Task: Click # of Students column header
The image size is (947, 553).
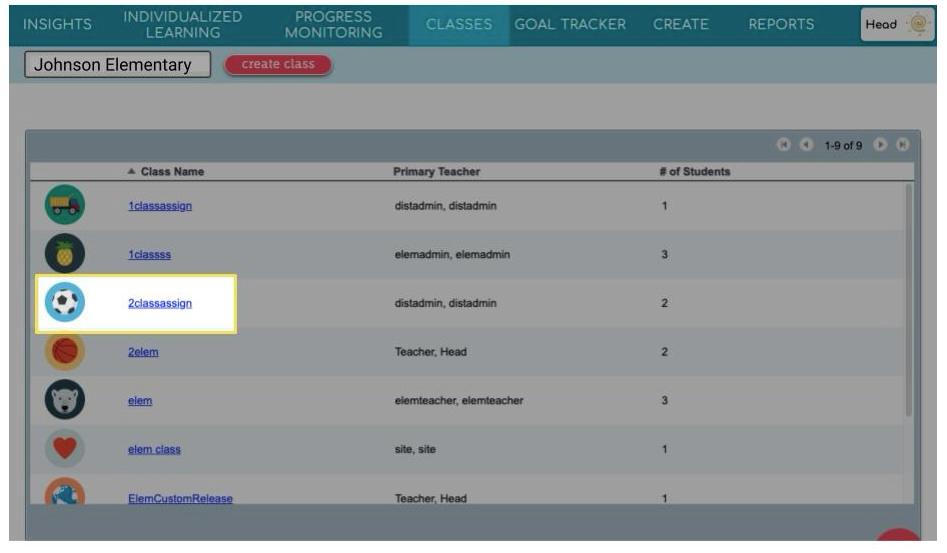Action: pos(695,171)
